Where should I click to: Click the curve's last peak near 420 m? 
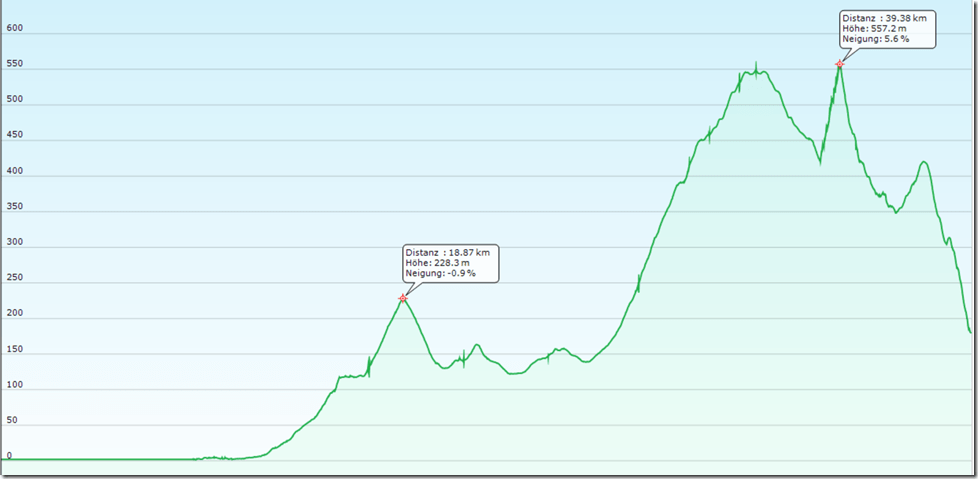pyautogui.click(x=923, y=162)
